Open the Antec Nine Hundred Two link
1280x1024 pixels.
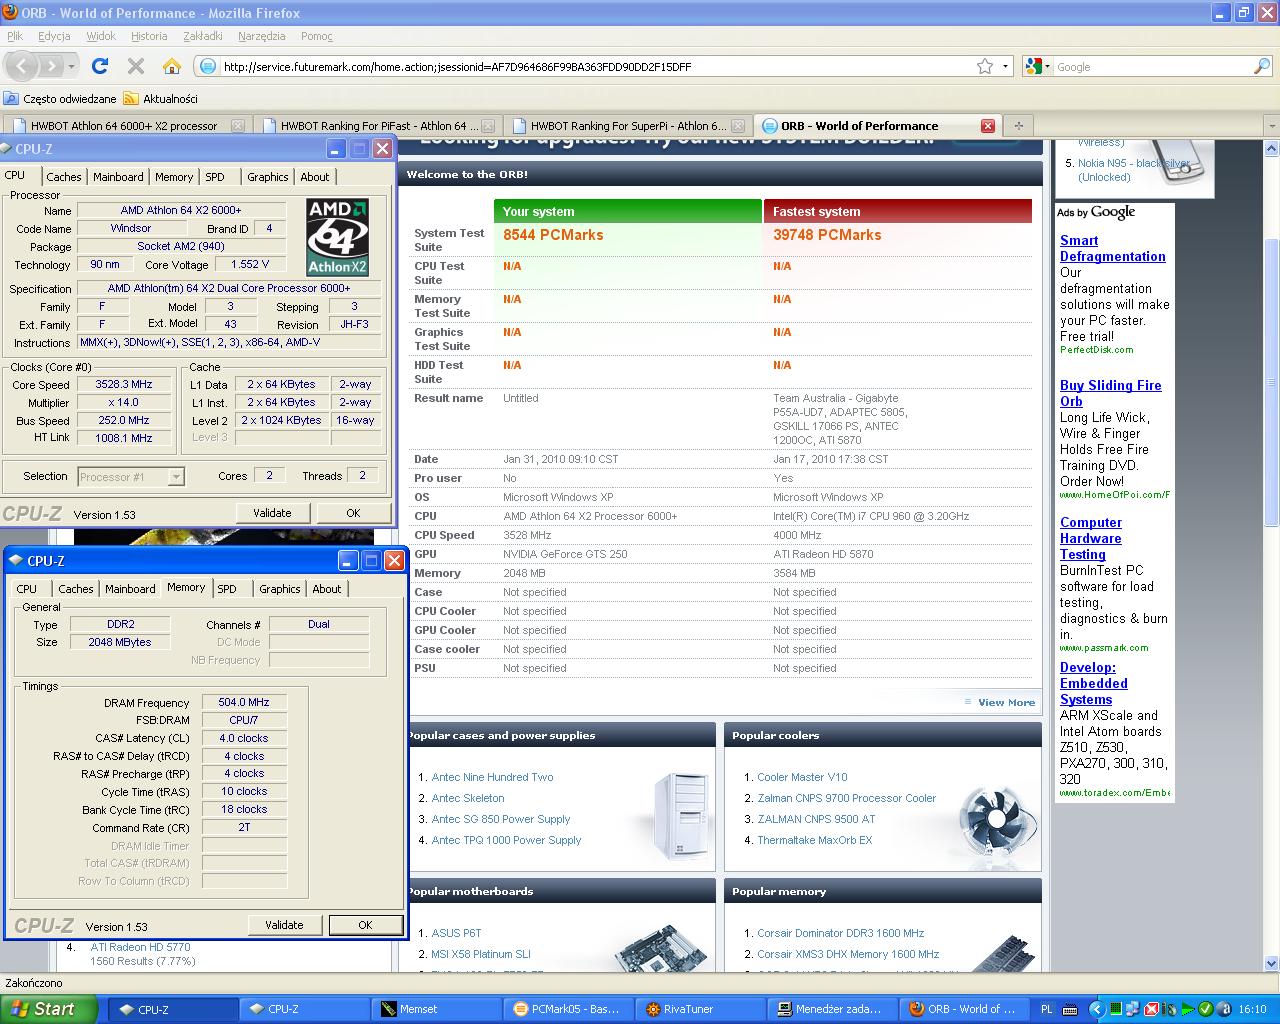click(x=492, y=777)
